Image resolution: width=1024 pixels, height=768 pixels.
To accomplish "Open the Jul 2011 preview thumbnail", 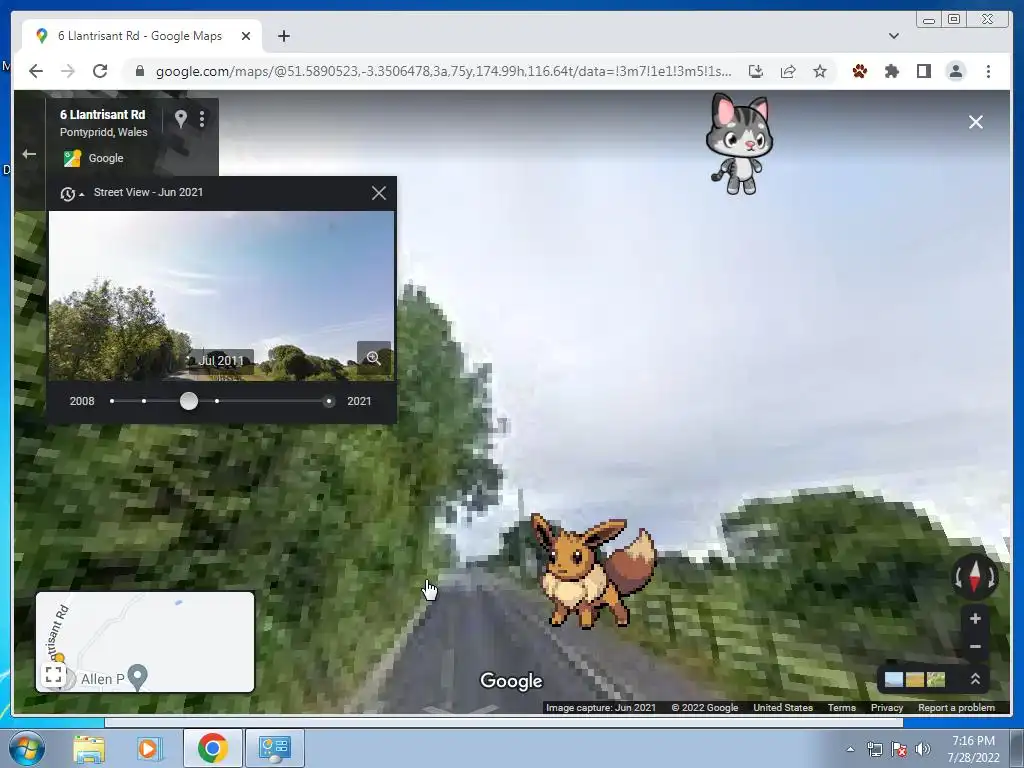I will (221, 295).
